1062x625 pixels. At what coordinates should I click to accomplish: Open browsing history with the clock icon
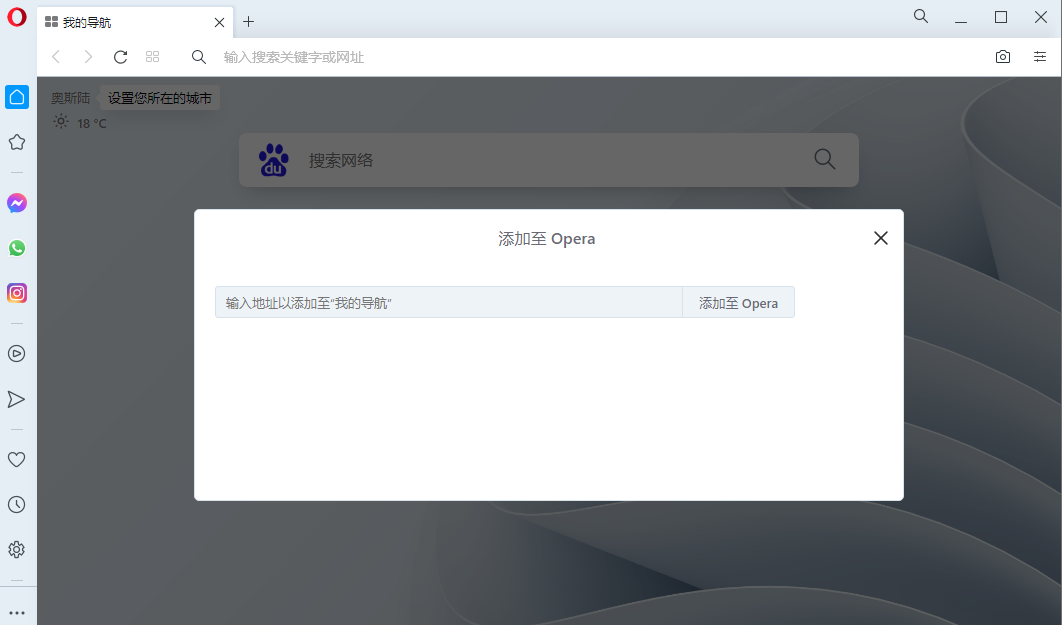(x=16, y=504)
